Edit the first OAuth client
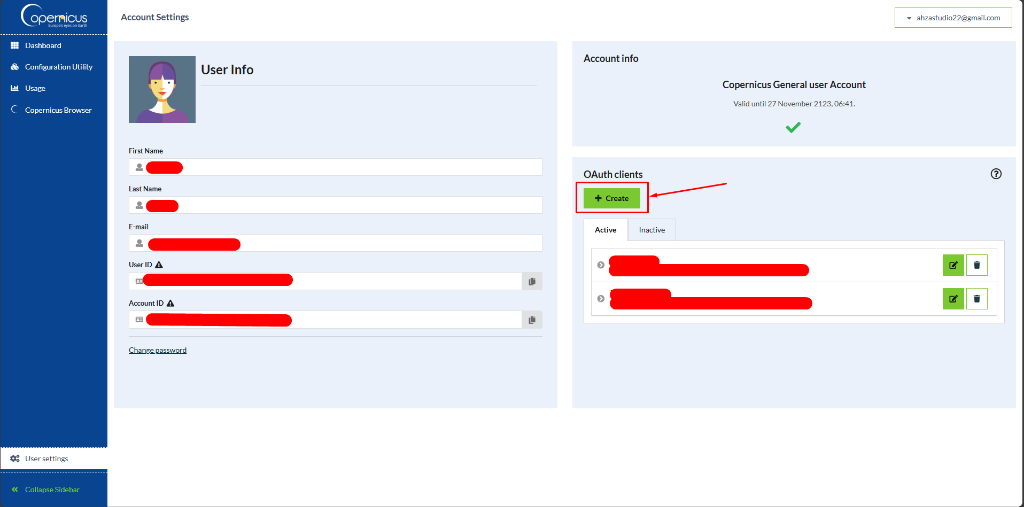 click(x=953, y=265)
